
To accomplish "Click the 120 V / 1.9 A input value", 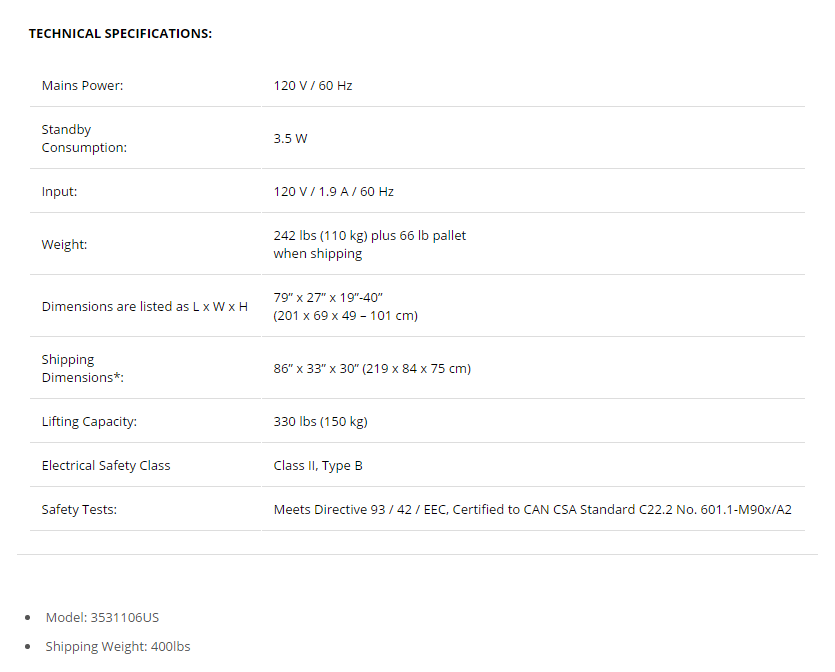I will tap(334, 192).
